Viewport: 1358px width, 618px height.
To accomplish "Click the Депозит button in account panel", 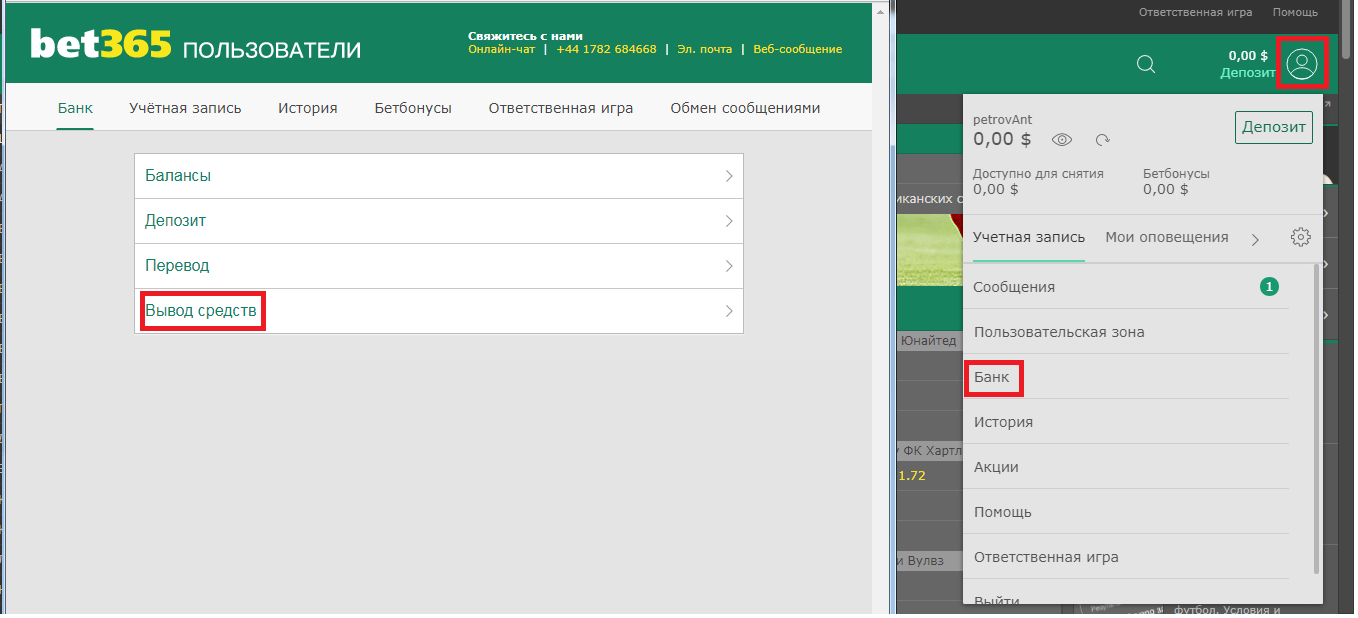I will [1274, 127].
